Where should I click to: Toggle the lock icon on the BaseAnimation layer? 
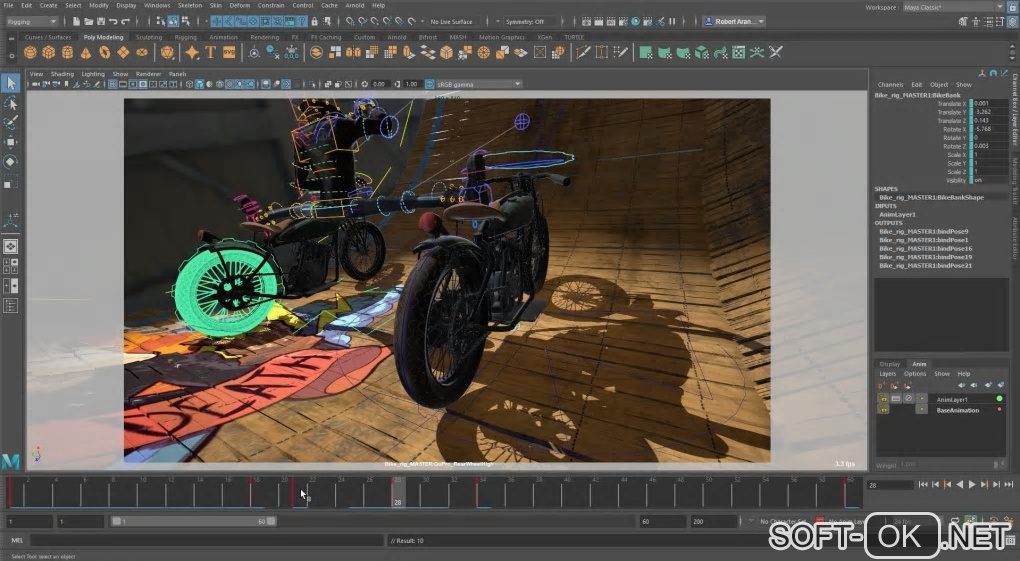884,410
